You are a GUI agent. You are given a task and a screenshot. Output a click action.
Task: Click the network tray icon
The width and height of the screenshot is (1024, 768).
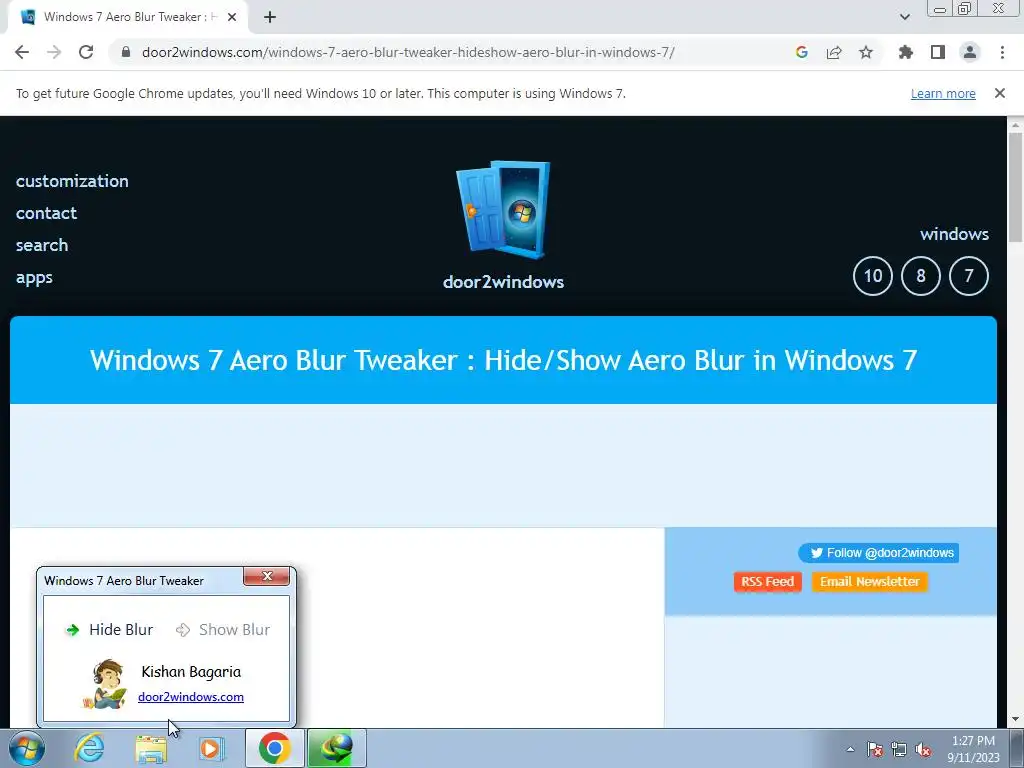899,749
